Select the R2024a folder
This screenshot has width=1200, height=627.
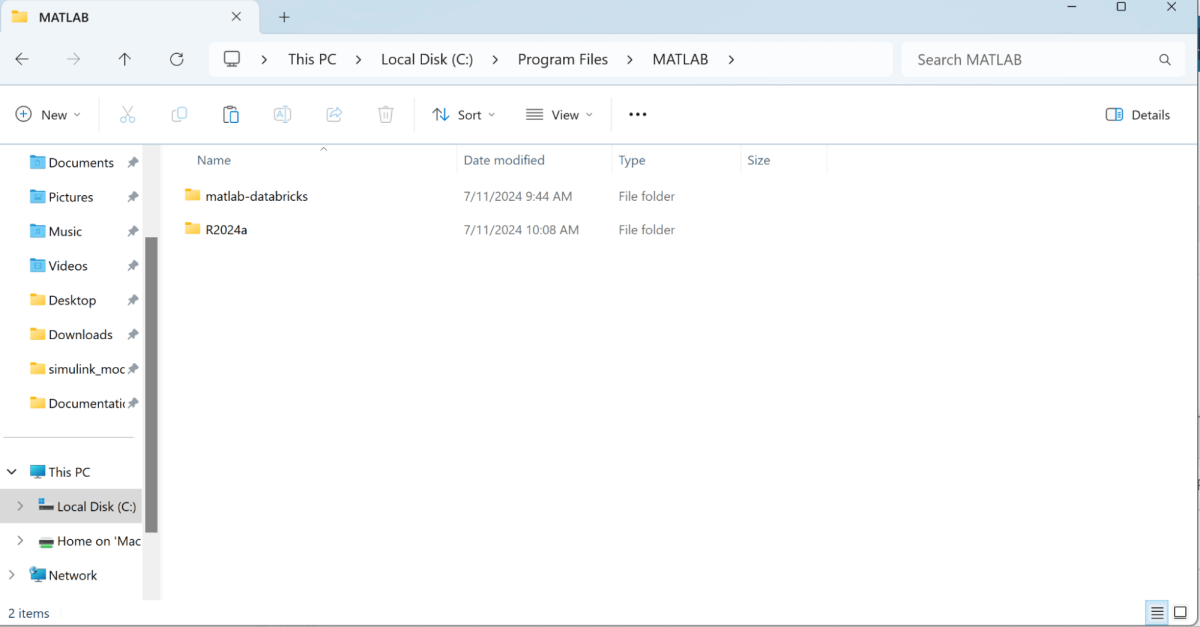tap(226, 230)
